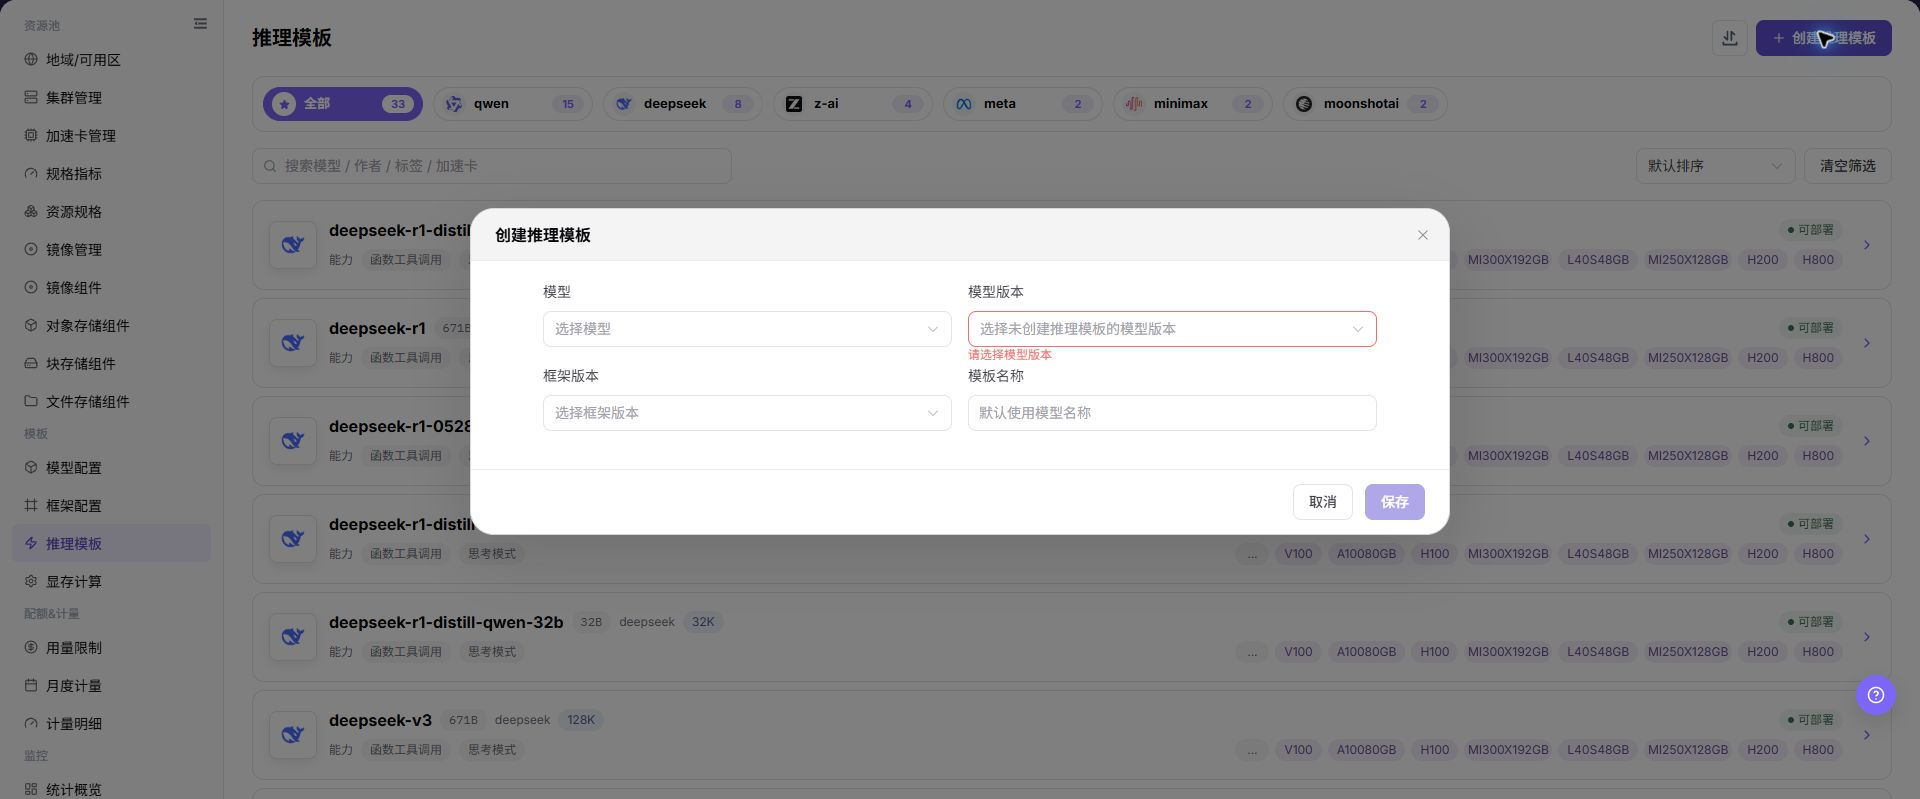Click the 显存计算 sidebar icon
Image resolution: width=1920 pixels, height=799 pixels.
(31, 582)
